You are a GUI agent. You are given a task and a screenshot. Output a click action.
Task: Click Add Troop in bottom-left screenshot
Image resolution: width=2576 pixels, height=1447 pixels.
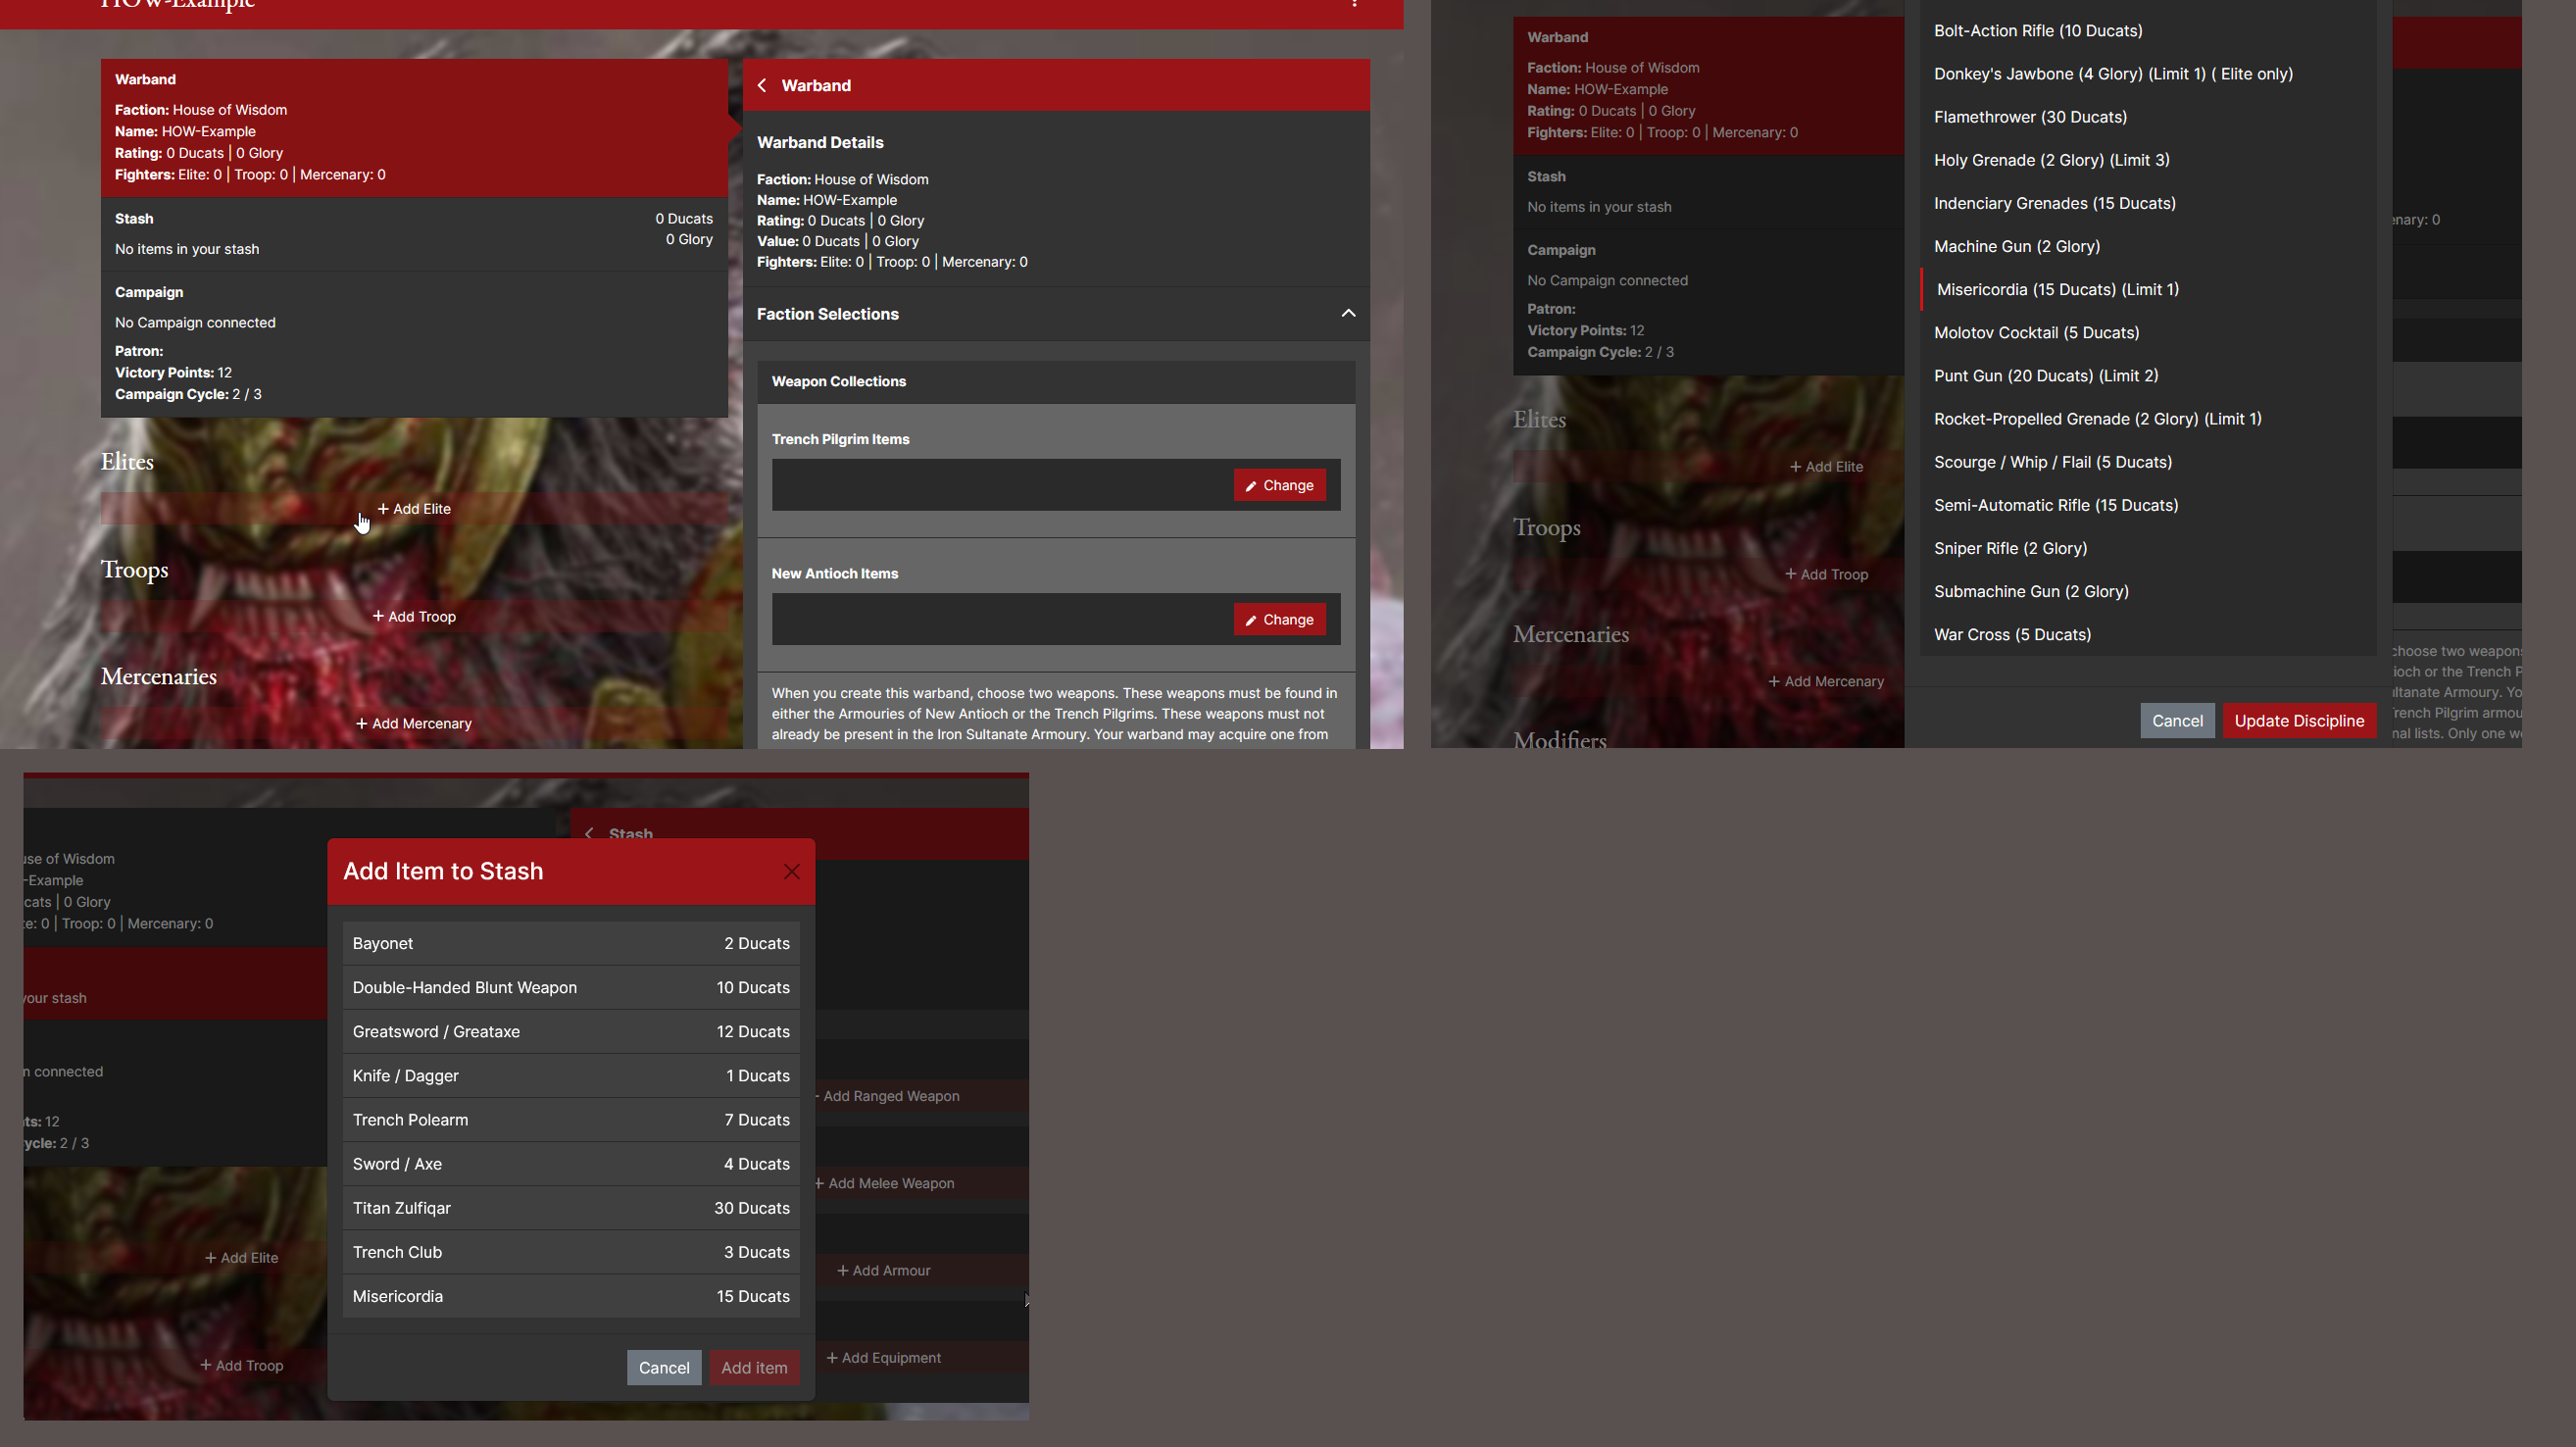tap(242, 1365)
